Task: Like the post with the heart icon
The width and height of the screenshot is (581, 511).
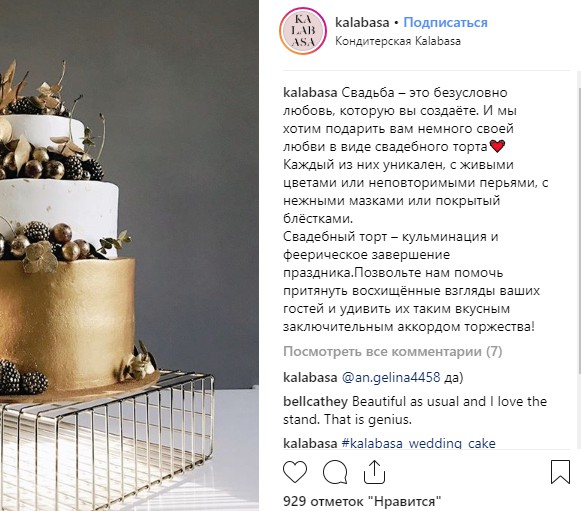Action: 295,472
